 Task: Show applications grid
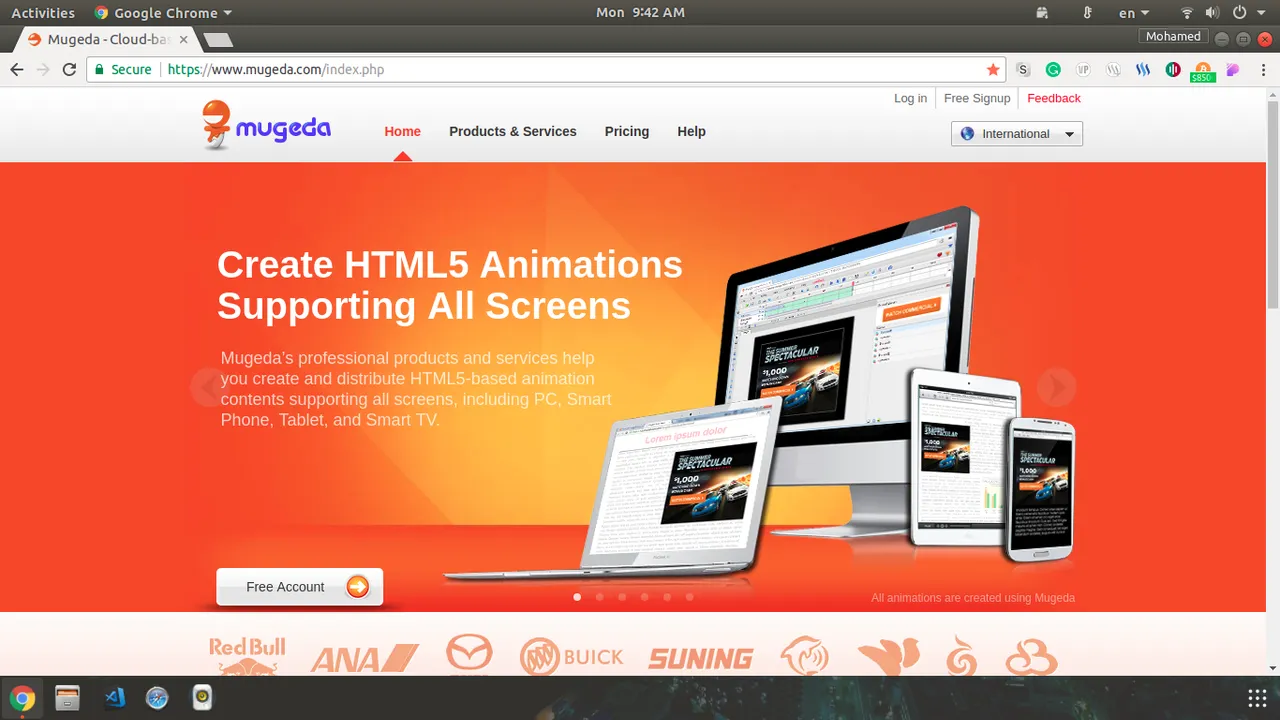coord(1257,698)
